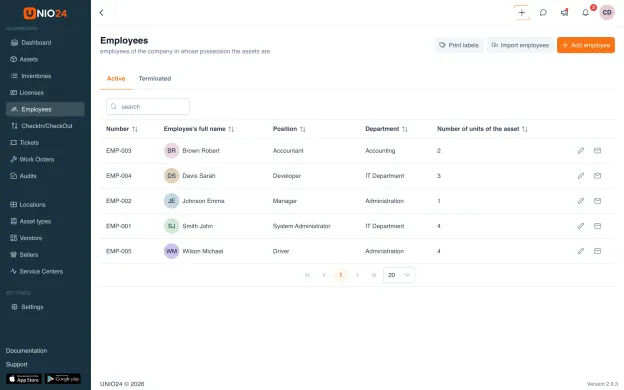The width and height of the screenshot is (624, 390).
Task: Open Support link
Action: 17,365
